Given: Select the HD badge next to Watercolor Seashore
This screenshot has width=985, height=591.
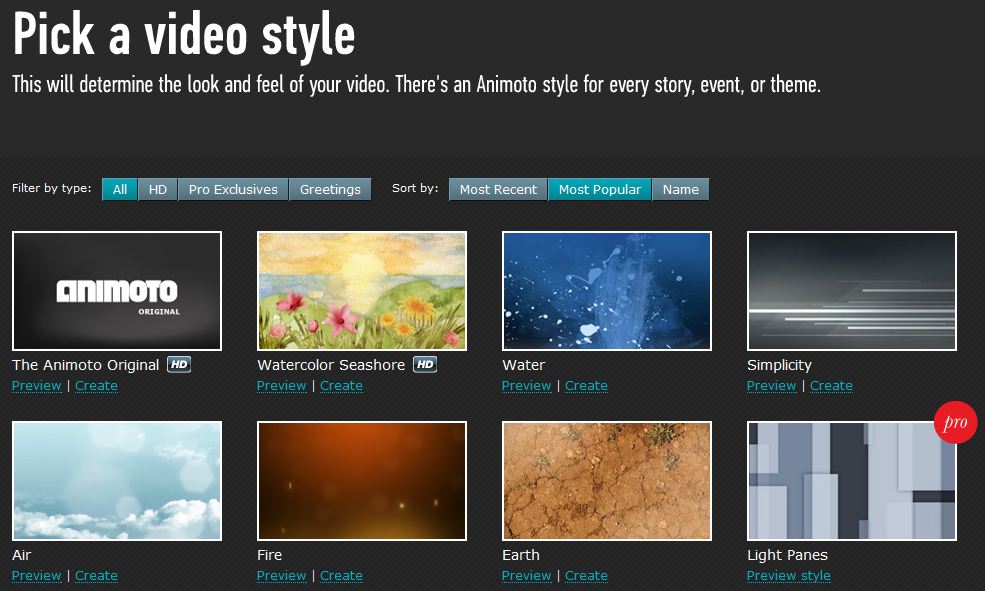Looking at the screenshot, I should click(x=425, y=364).
